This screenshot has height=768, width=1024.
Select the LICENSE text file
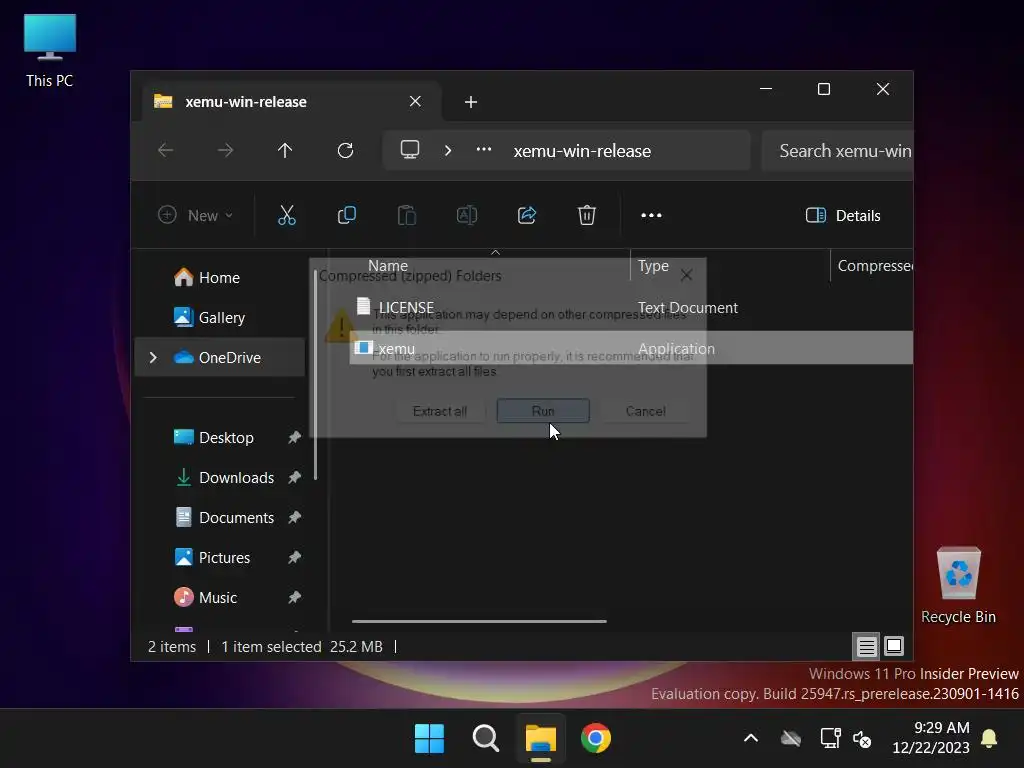[406, 308]
